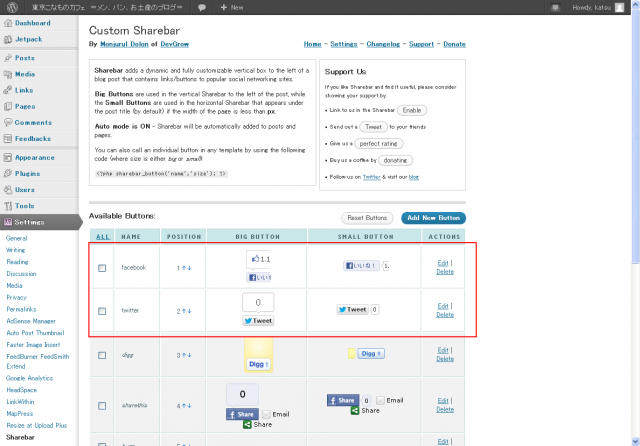Follow the Twitter link in Support Us
640x446 pixels.
(371, 177)
